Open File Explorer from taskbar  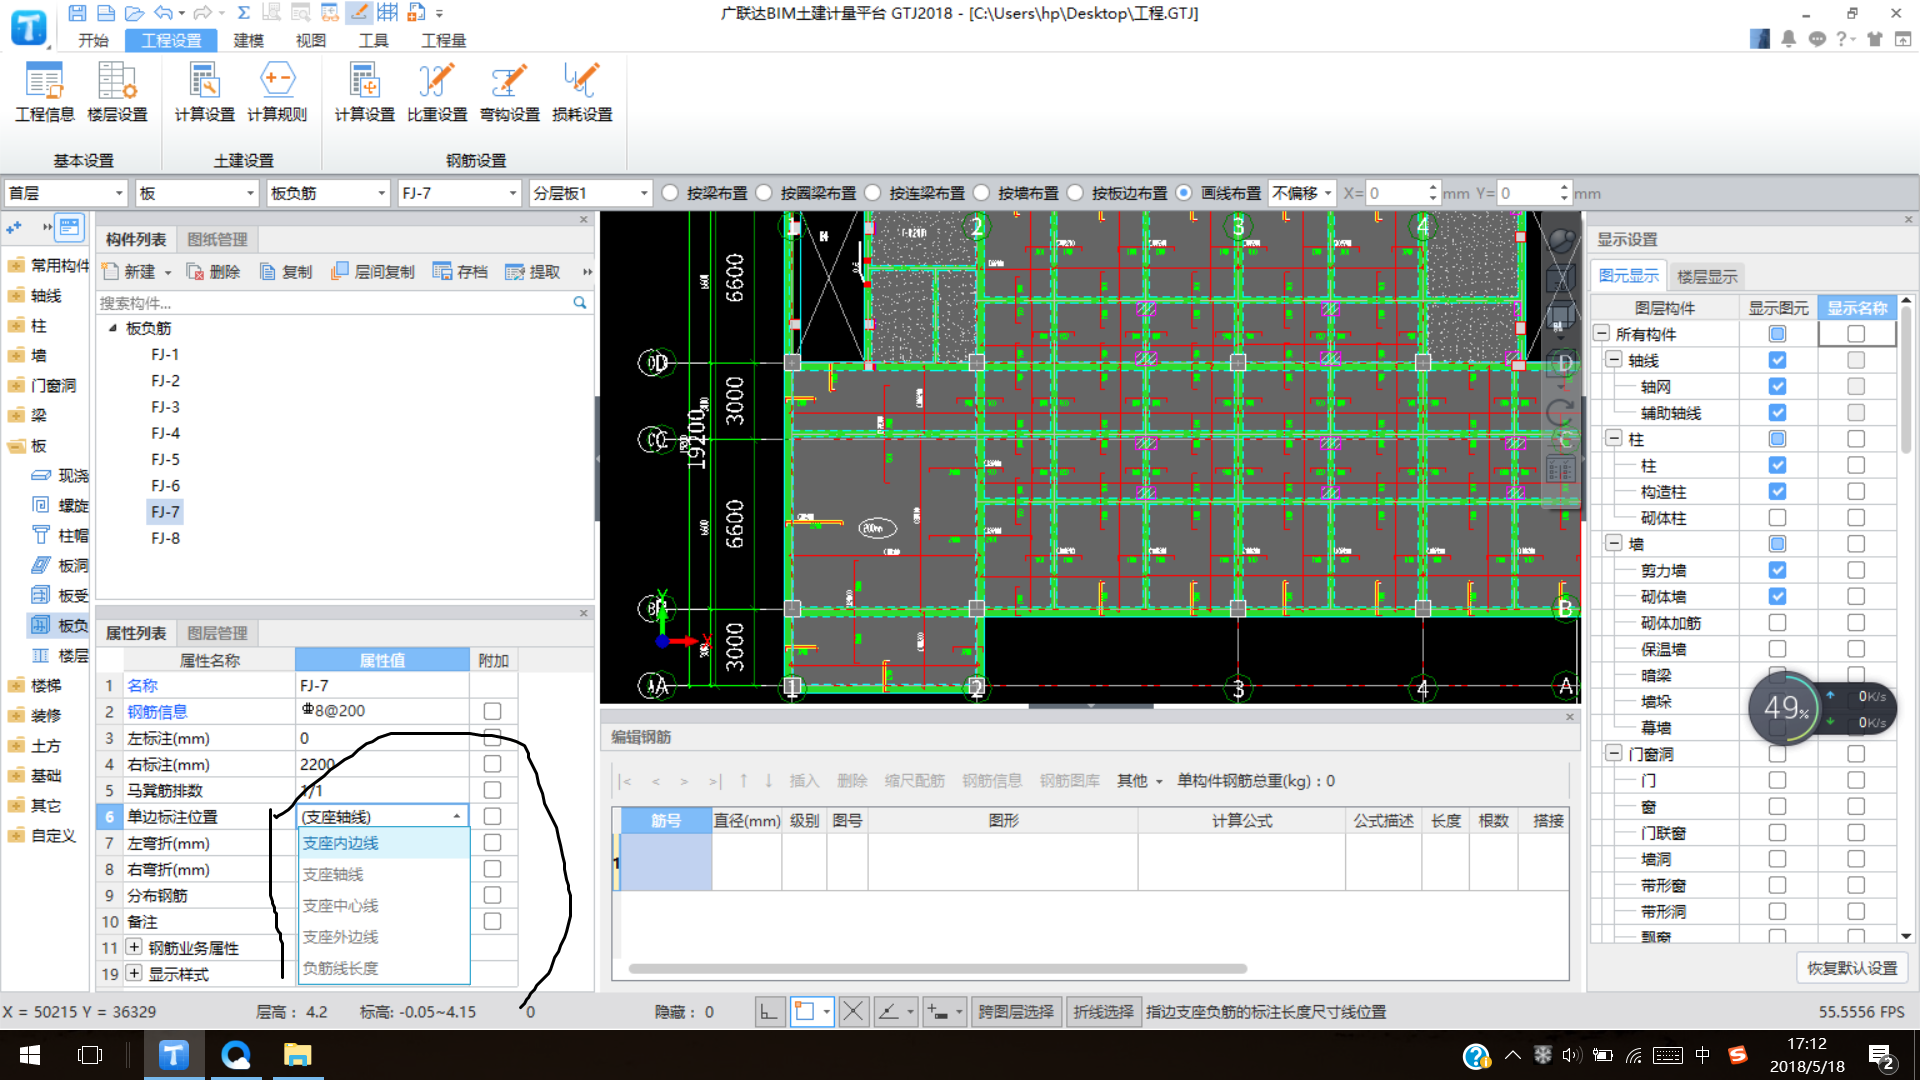pos(297,1055)
